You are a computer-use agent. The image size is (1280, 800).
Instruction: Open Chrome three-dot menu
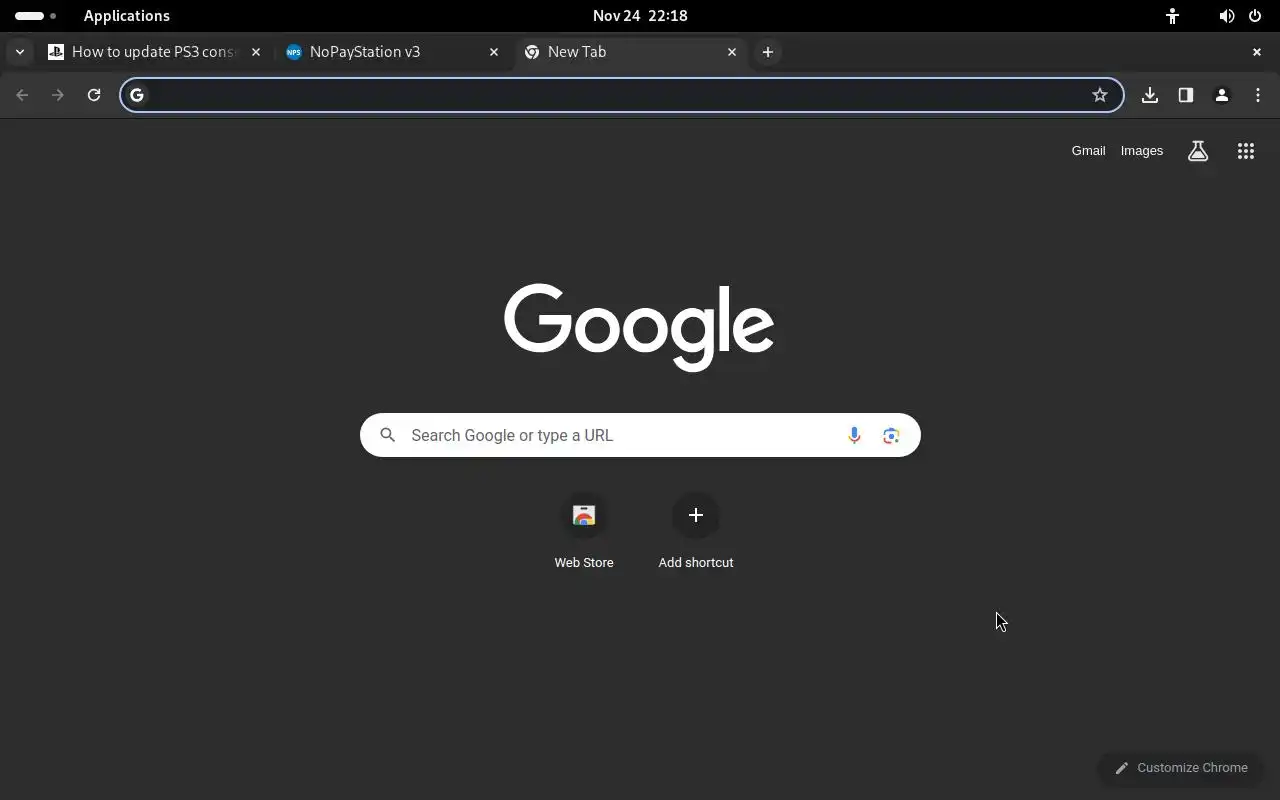(x=1258, y=95)
